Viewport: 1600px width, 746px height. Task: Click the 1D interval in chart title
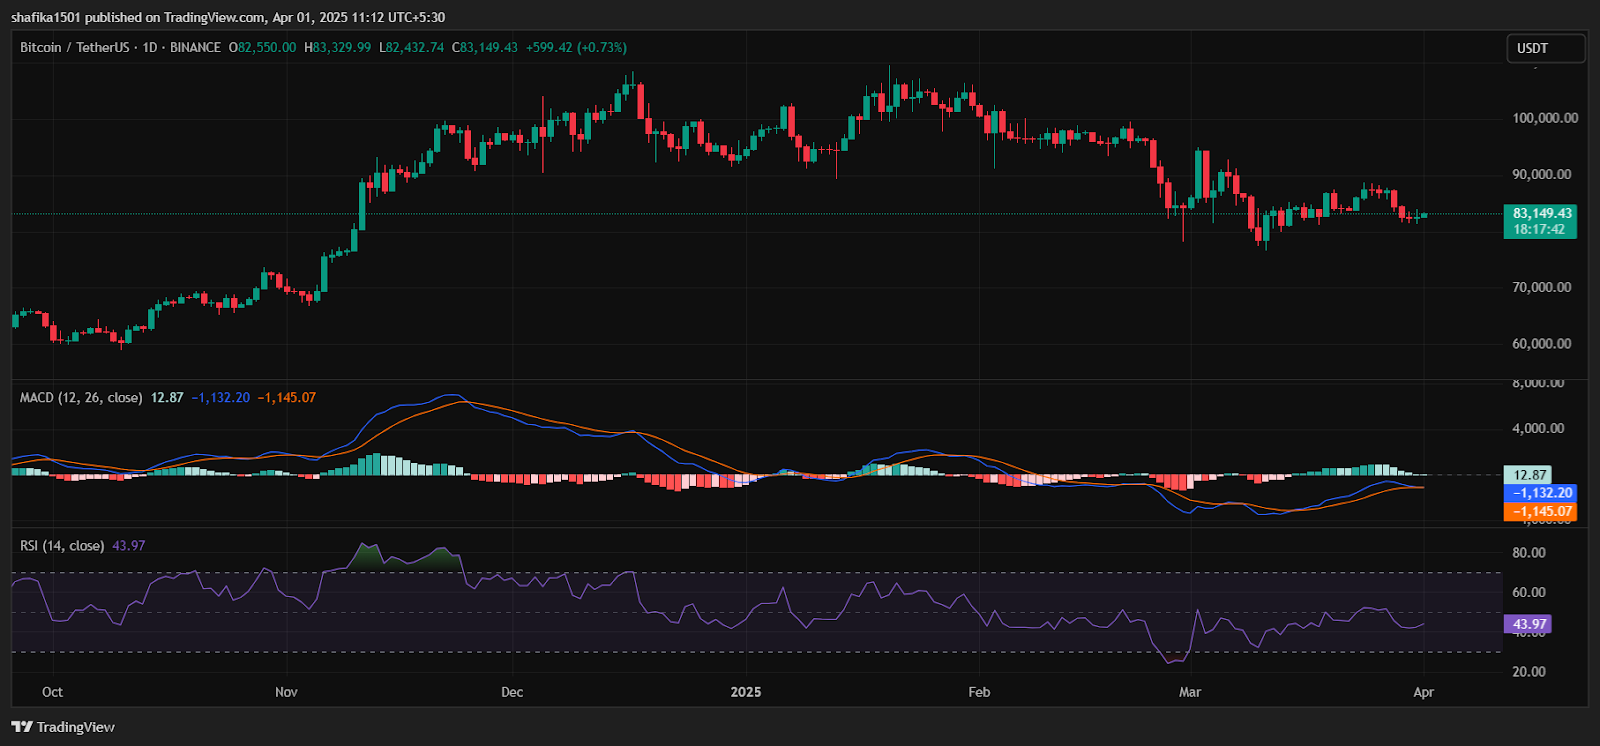150,47
